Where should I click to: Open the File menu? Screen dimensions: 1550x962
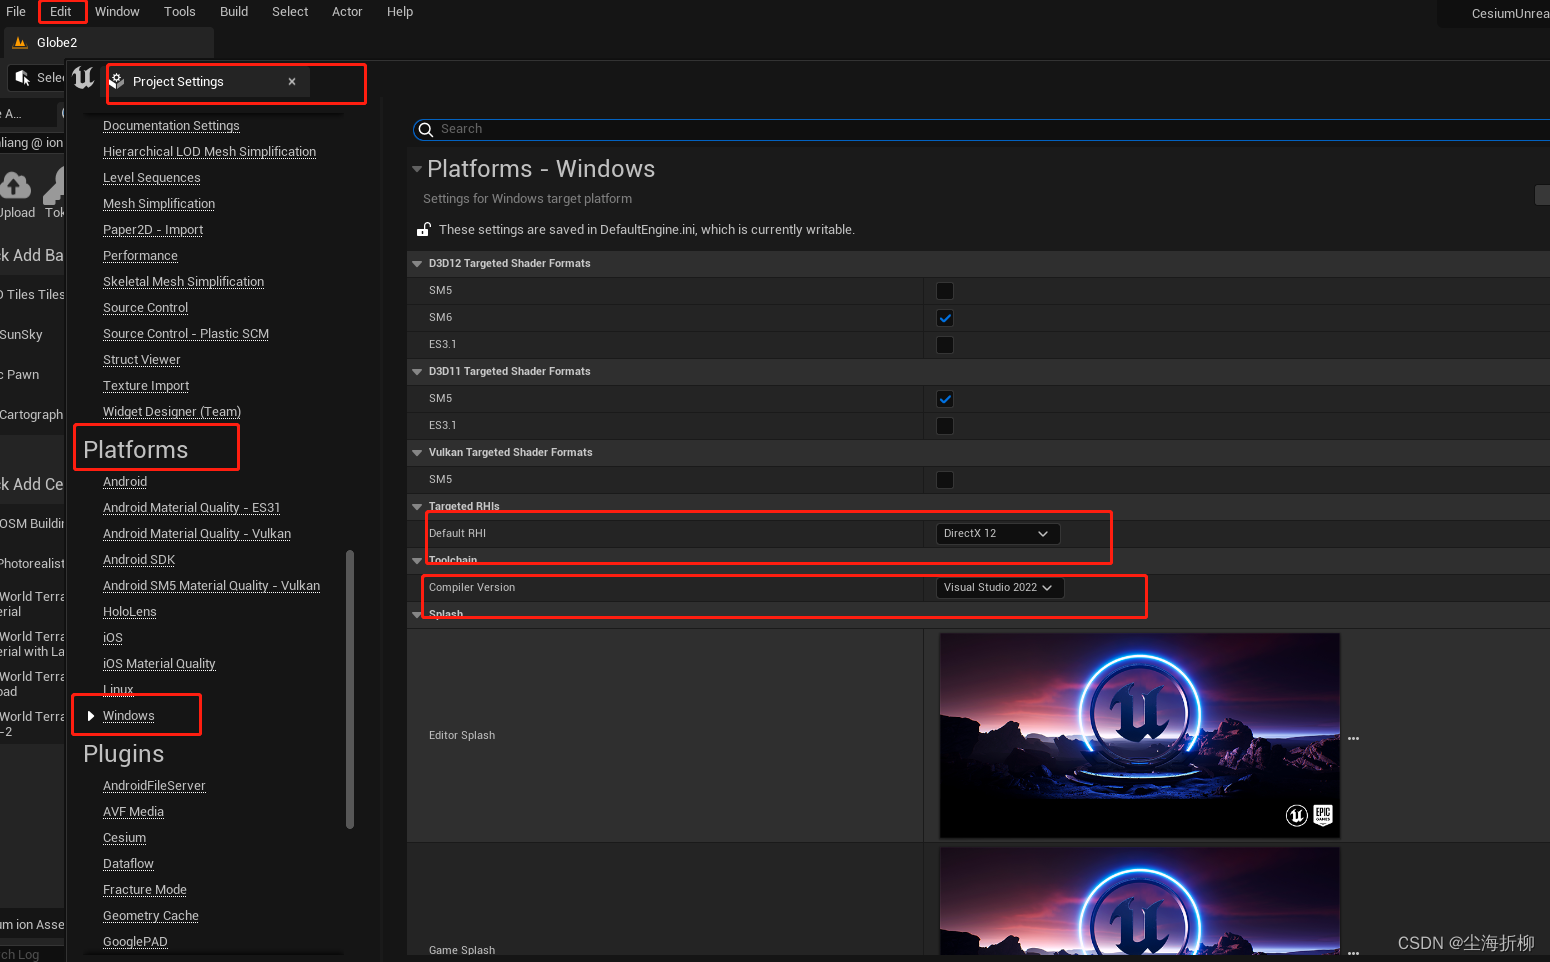pyautogui.click(x=16, y=12)
